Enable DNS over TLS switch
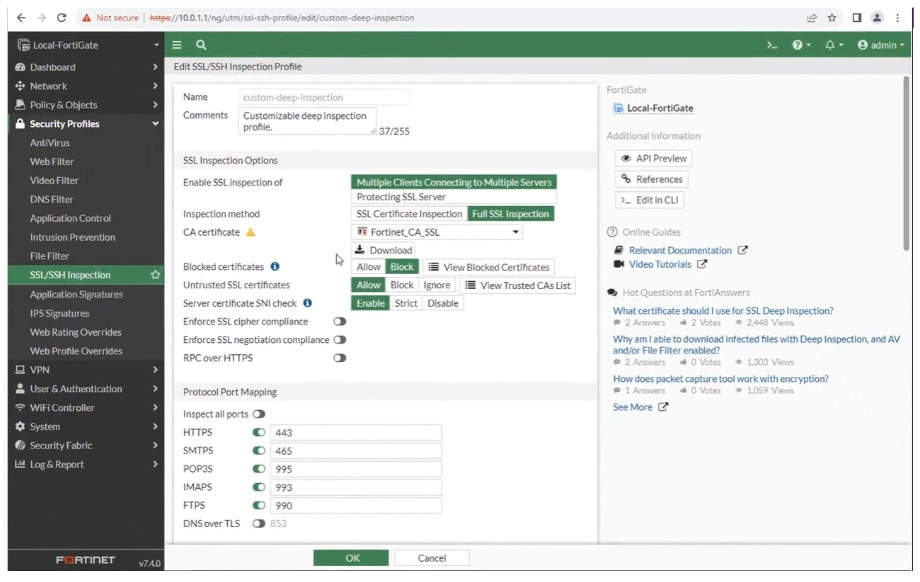 [259, 523]
